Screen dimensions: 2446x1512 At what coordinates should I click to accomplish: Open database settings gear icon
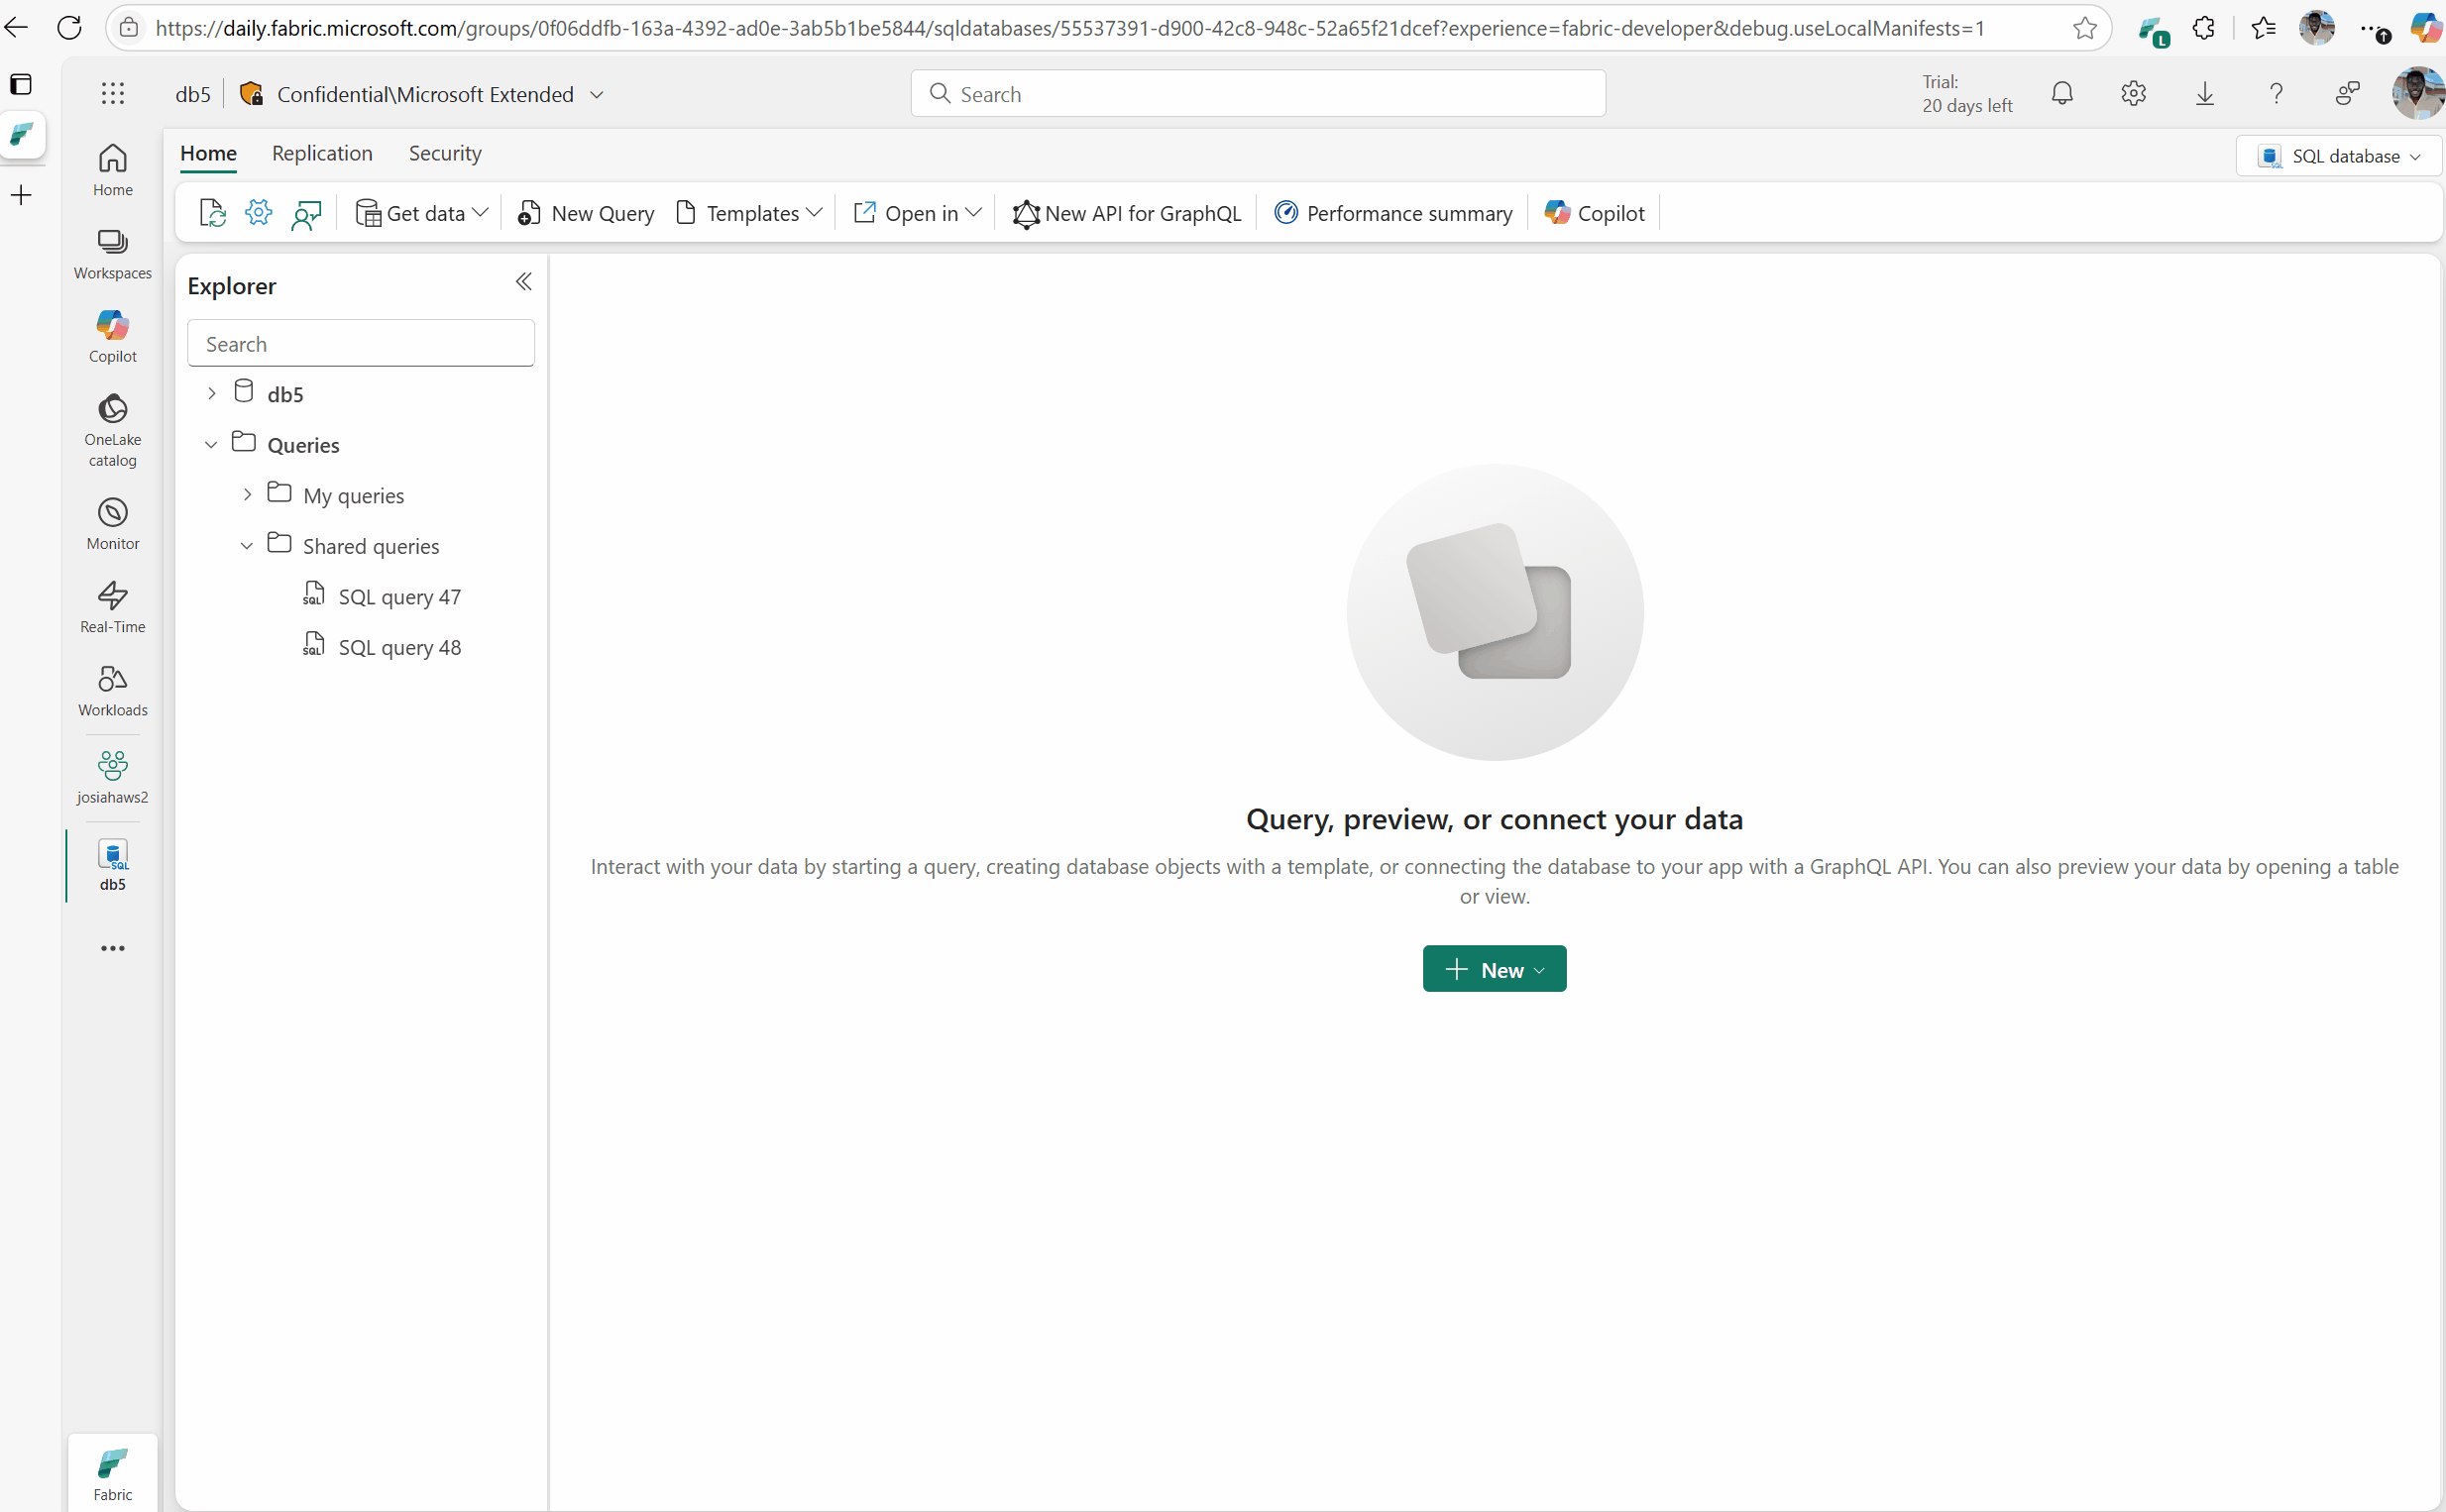click(x=258, y=212)
